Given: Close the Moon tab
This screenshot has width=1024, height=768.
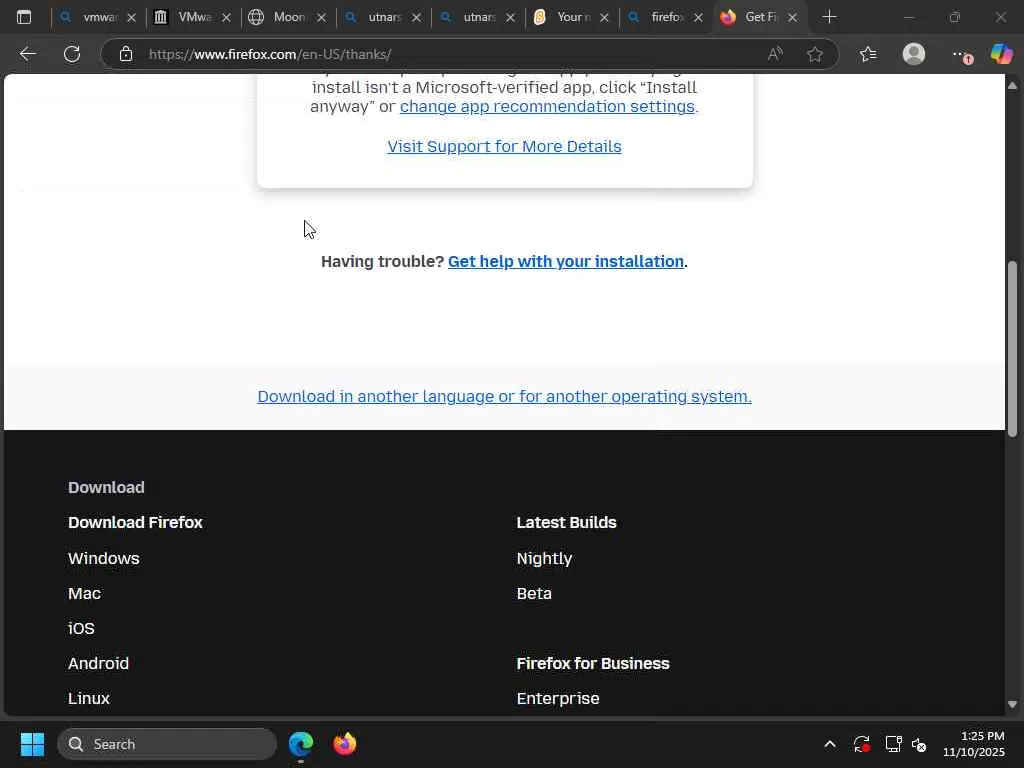Looking at the screenshot, I should pos(321,18).
